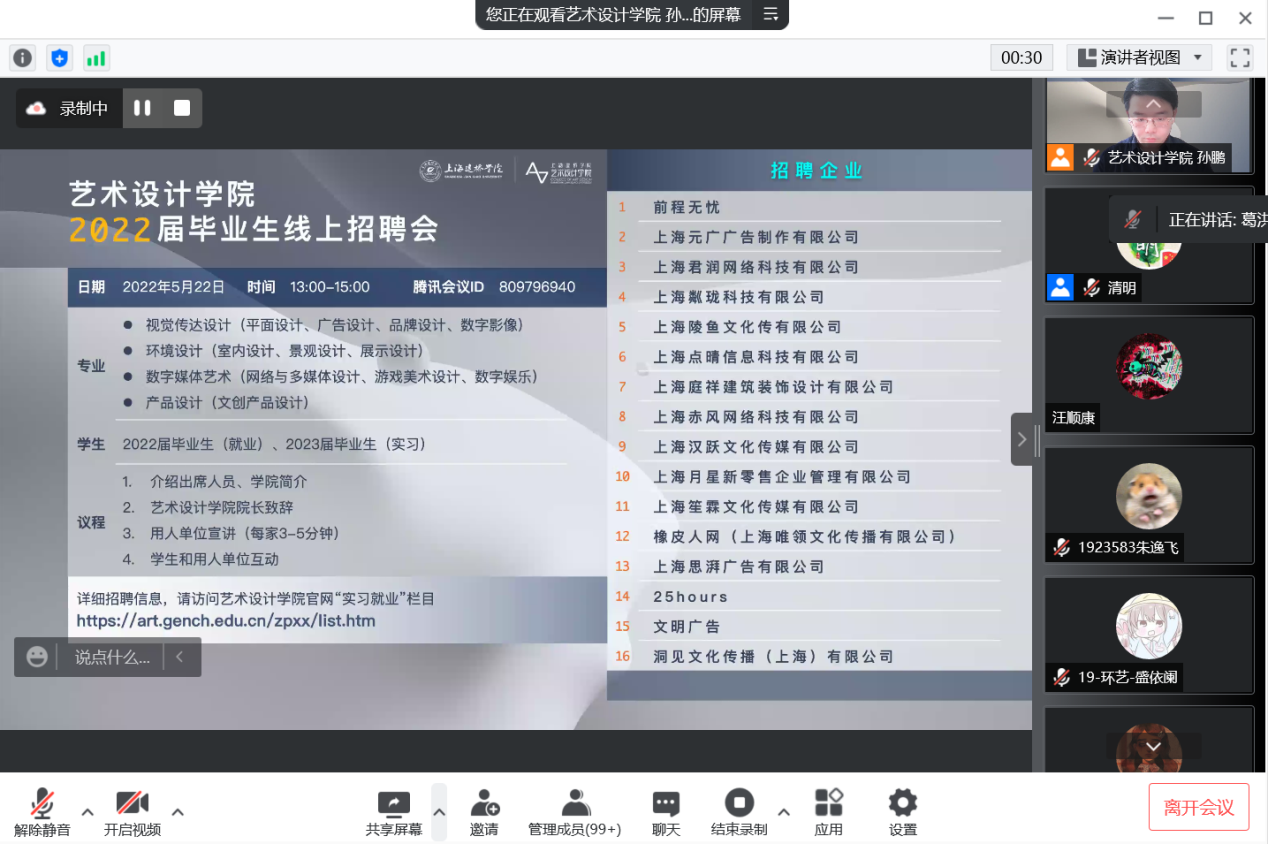The image size is (1268, 844).
Task: Click the 正在讲话 speaking indicator
Action: pyautogui.click(x=1189, y=219)
